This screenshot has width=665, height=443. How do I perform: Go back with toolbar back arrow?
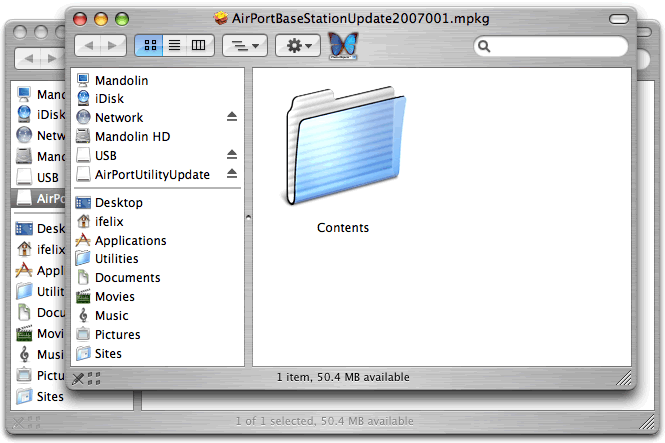tap(88, 45)
